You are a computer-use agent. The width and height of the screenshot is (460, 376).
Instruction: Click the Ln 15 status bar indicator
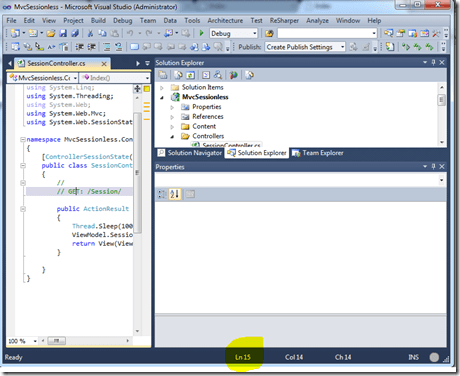tap(243, 357)
